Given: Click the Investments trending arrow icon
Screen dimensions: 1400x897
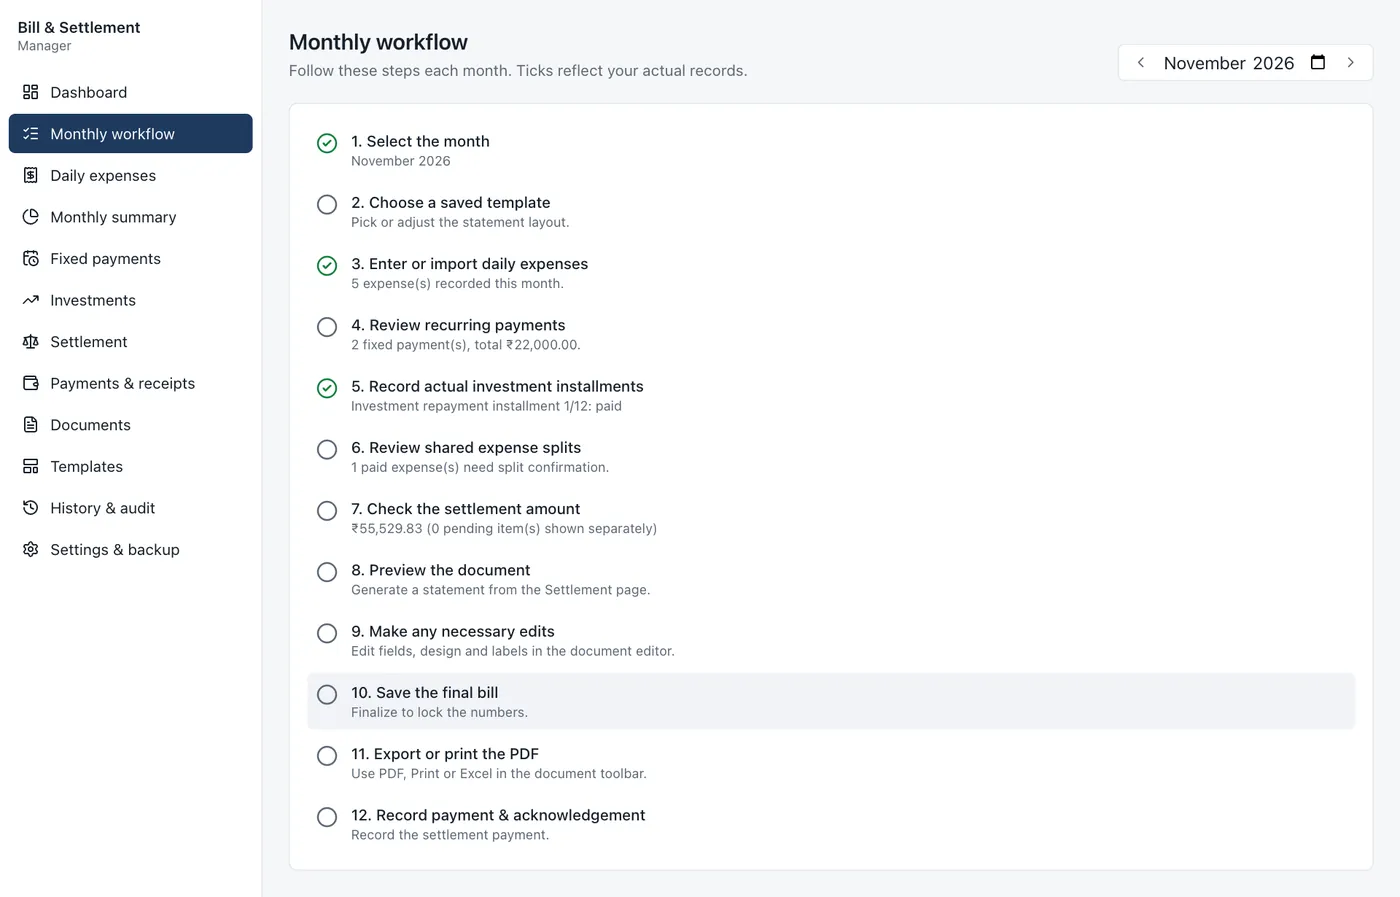Looking at the screenshot, I should point(31,300).
